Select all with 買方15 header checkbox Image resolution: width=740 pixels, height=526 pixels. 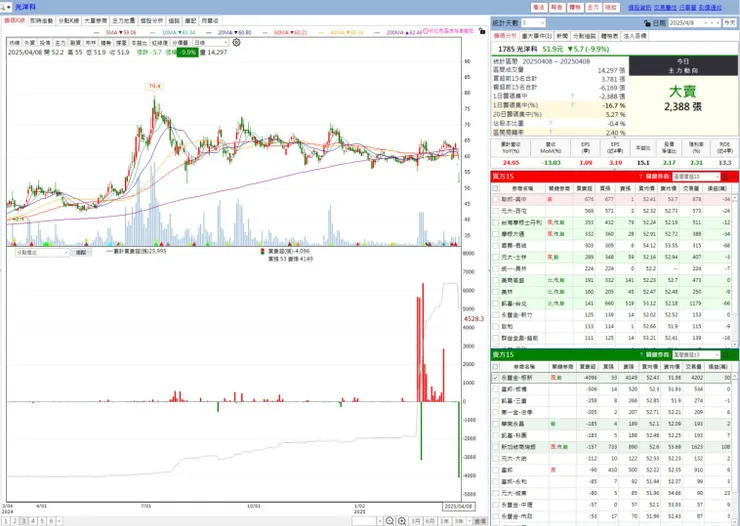pyautogui.click(x=495, y=188)
